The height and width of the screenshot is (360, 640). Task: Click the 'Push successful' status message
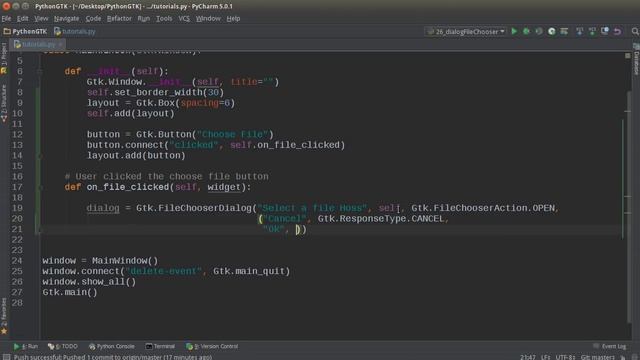point(113,357)
